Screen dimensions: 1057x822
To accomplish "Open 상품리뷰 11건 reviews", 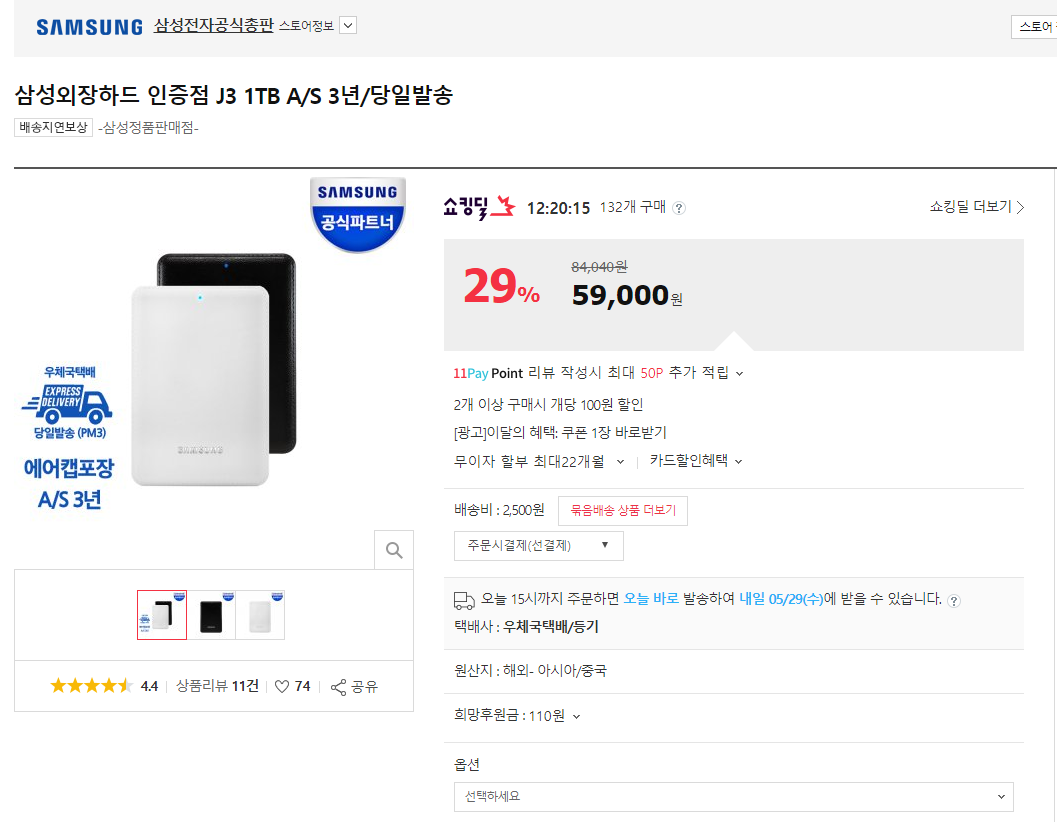I will 217,686.
